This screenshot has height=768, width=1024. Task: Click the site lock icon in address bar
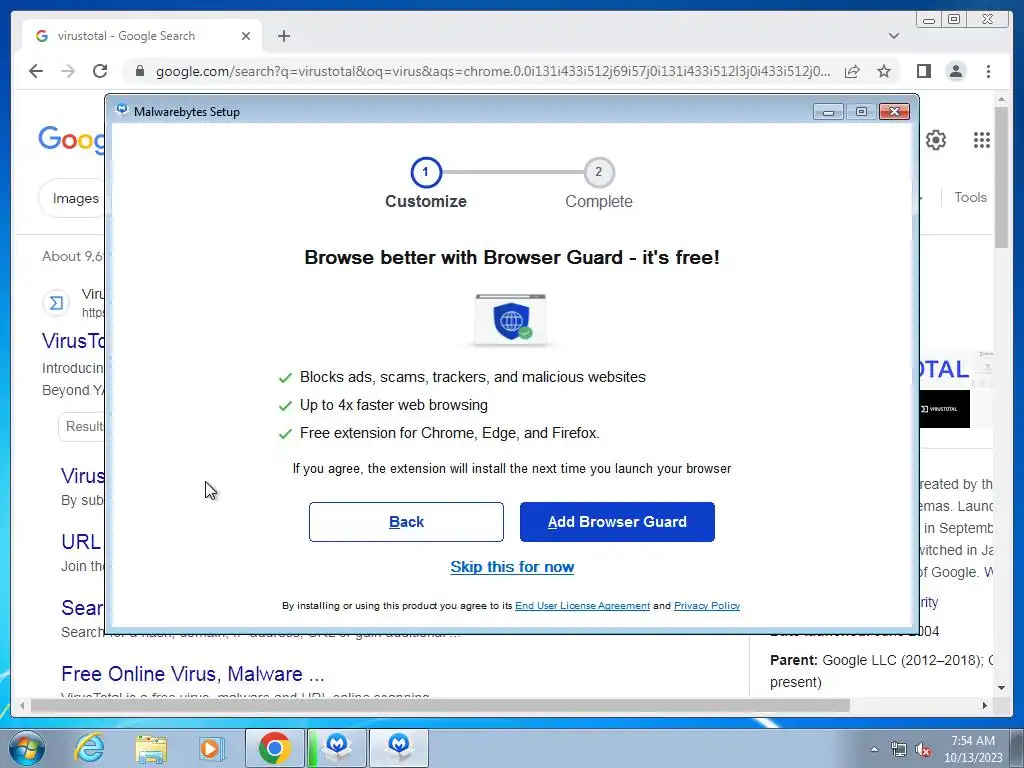(139, 71)
